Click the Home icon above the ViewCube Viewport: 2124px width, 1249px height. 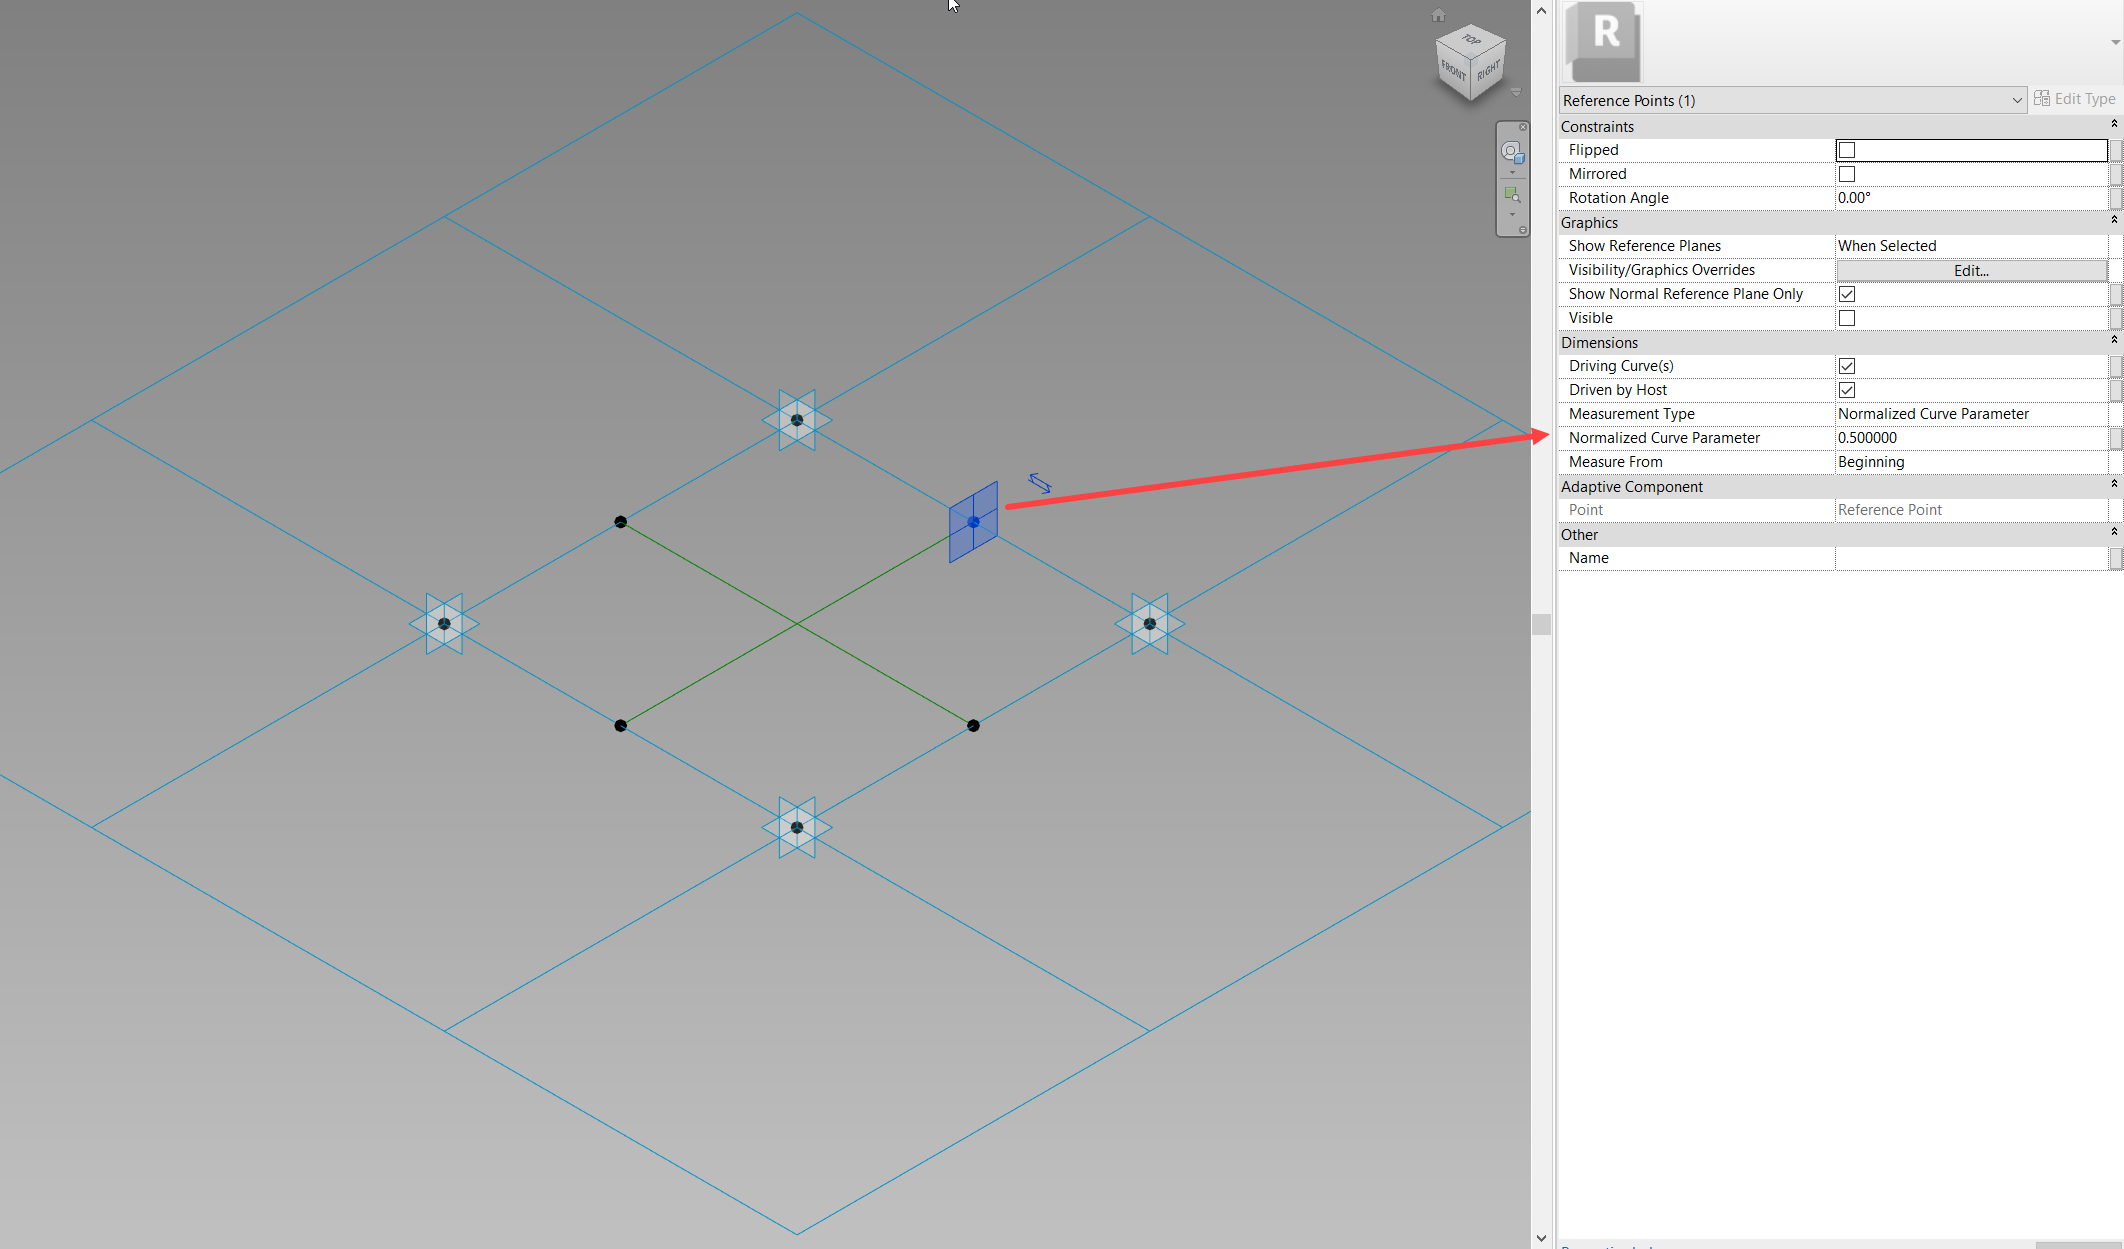[x=1438, y=14]
